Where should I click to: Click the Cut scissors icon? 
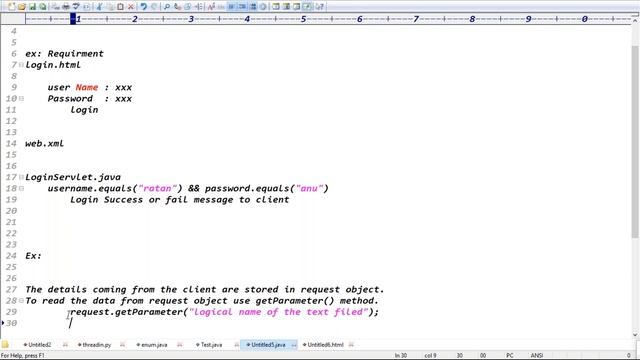coord(99,7)
